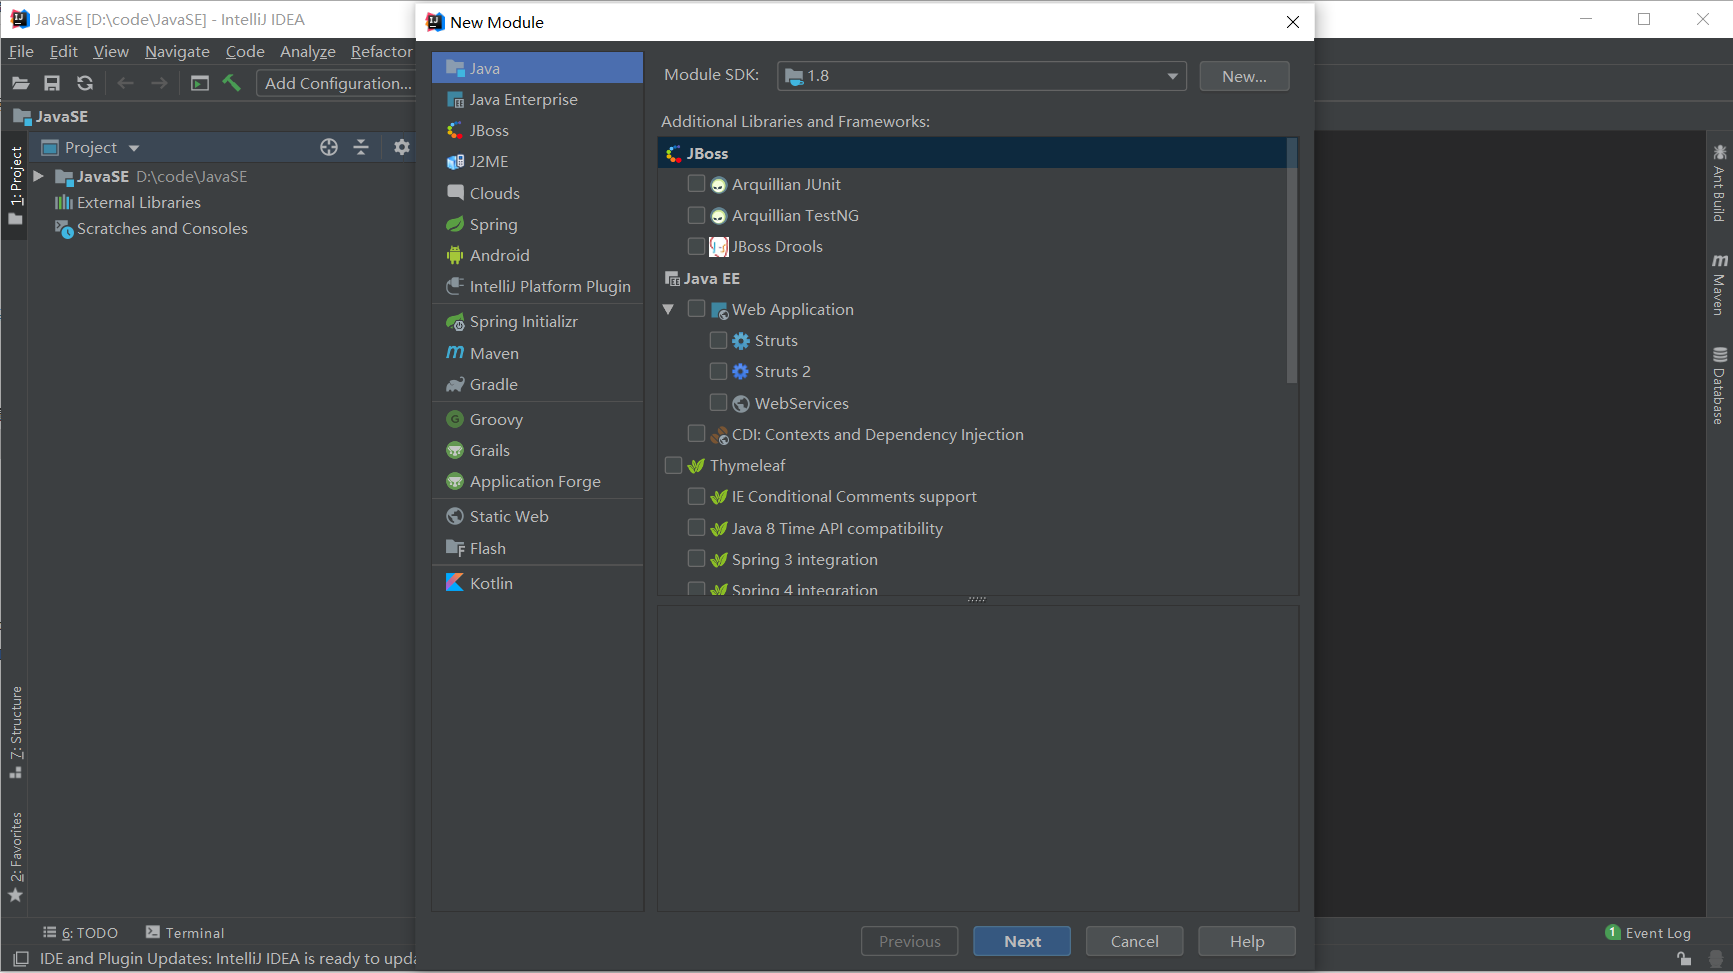Check Spring 3 integration checkbox
1733x973 pixels.
click(697, 559)
